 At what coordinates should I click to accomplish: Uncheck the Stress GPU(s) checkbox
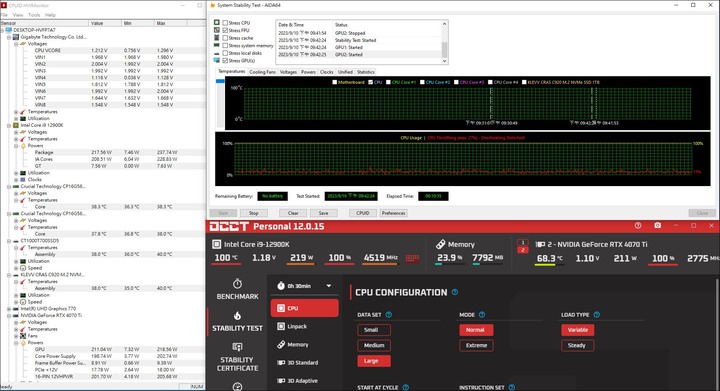(x=225, y=61)
